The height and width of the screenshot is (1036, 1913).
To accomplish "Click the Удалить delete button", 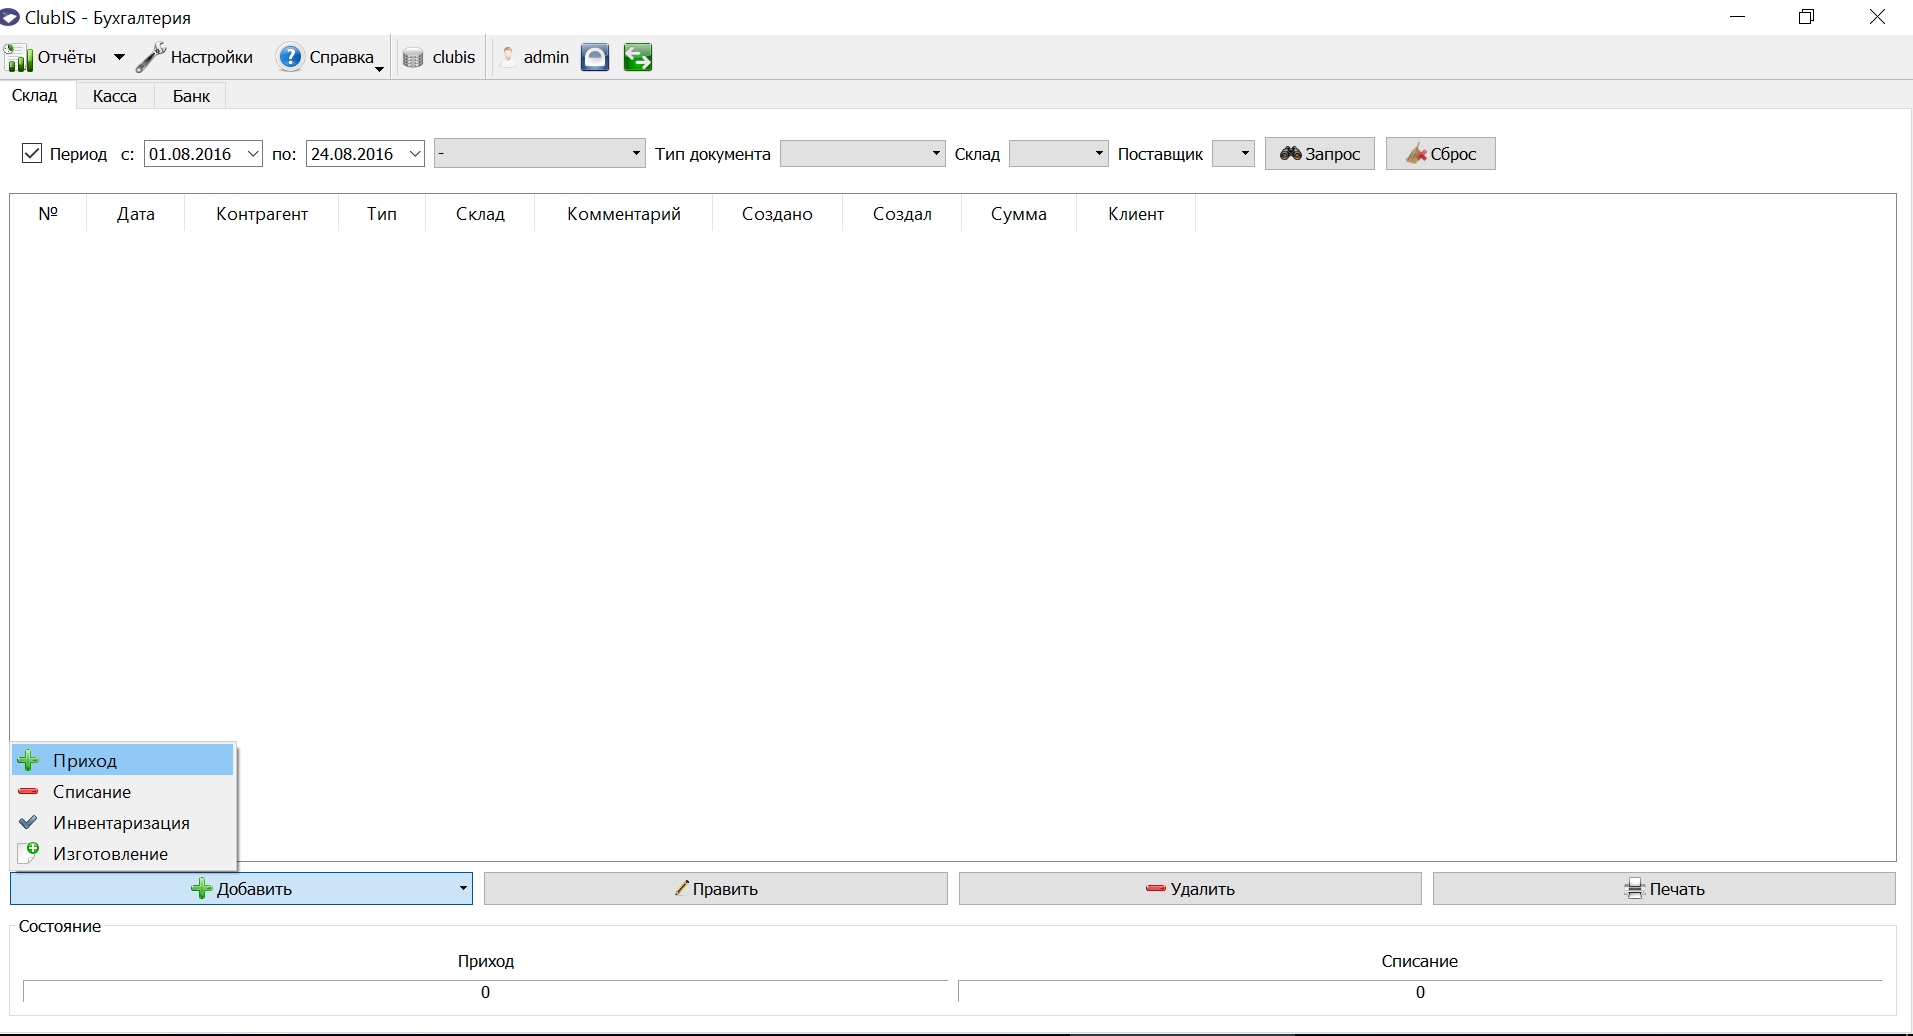I will coord(1190,889).
